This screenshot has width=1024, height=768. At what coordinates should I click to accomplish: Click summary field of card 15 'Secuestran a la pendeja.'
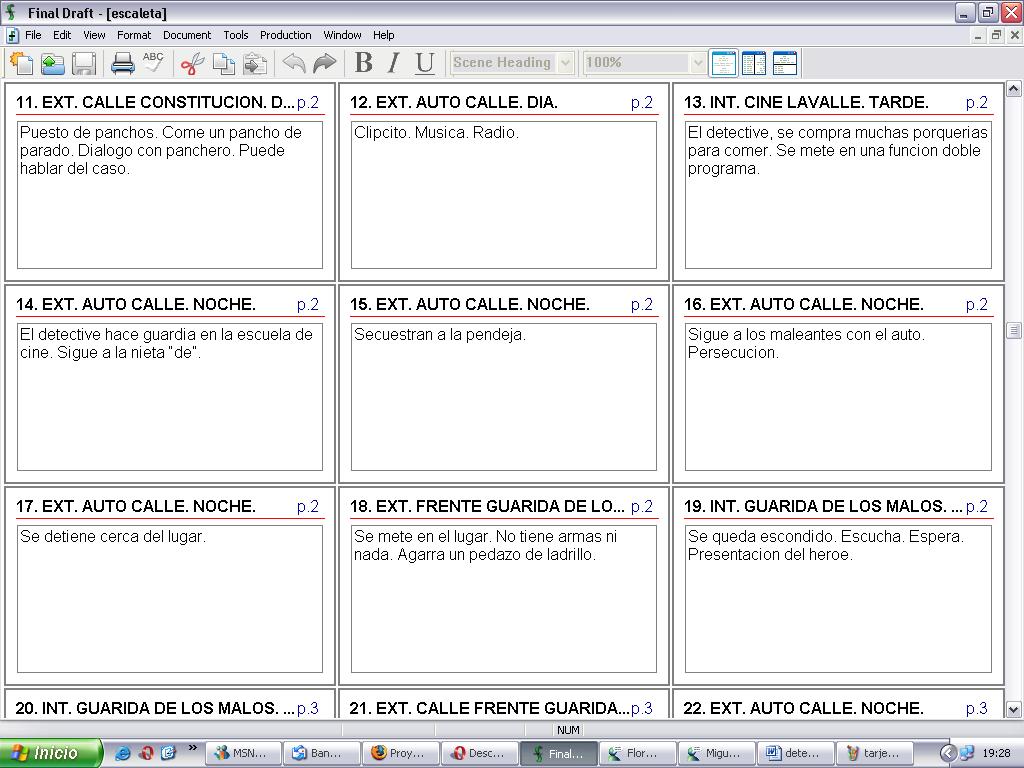[504, 396]
